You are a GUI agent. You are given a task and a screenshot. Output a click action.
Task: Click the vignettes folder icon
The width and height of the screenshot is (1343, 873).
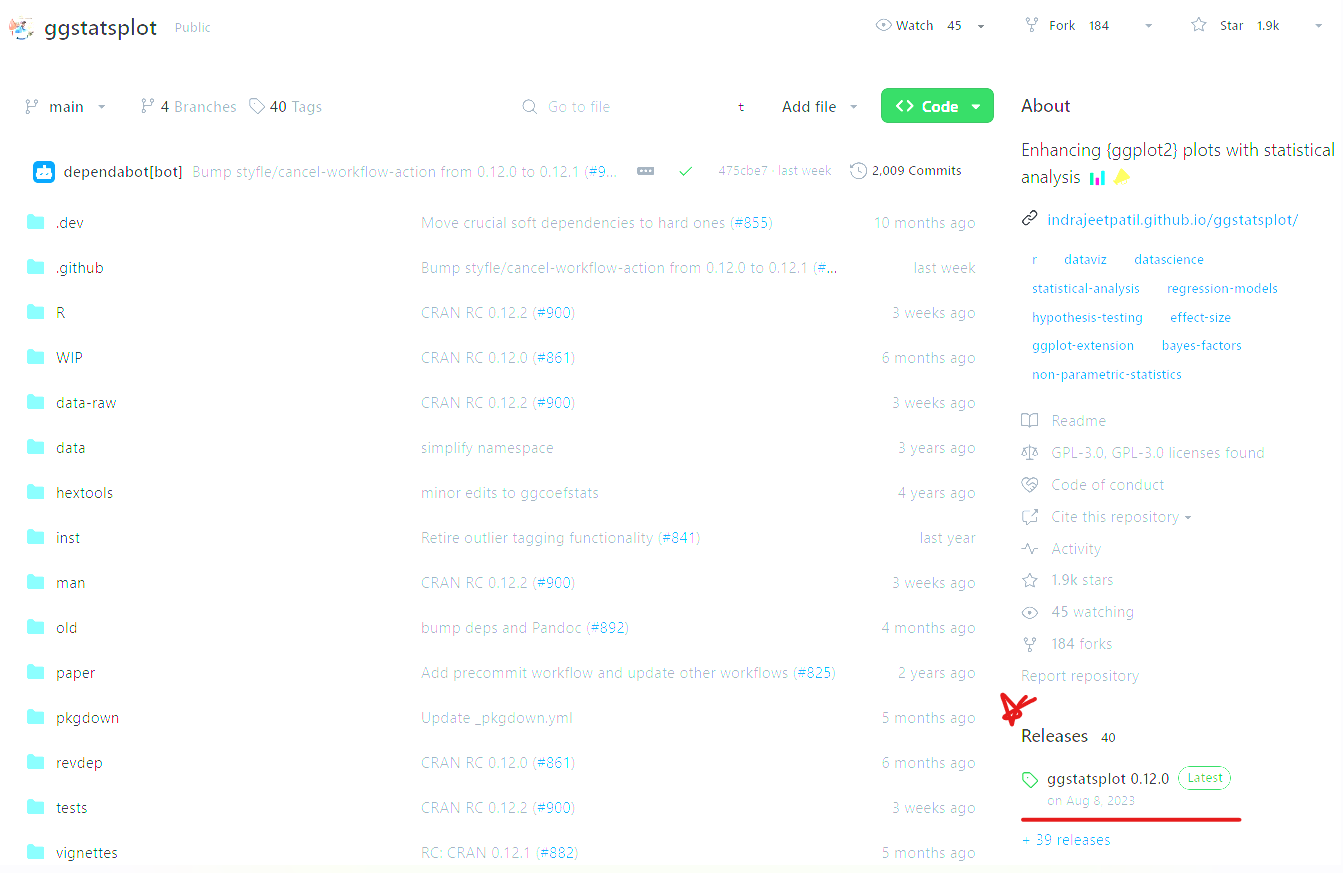coord(36,852)
